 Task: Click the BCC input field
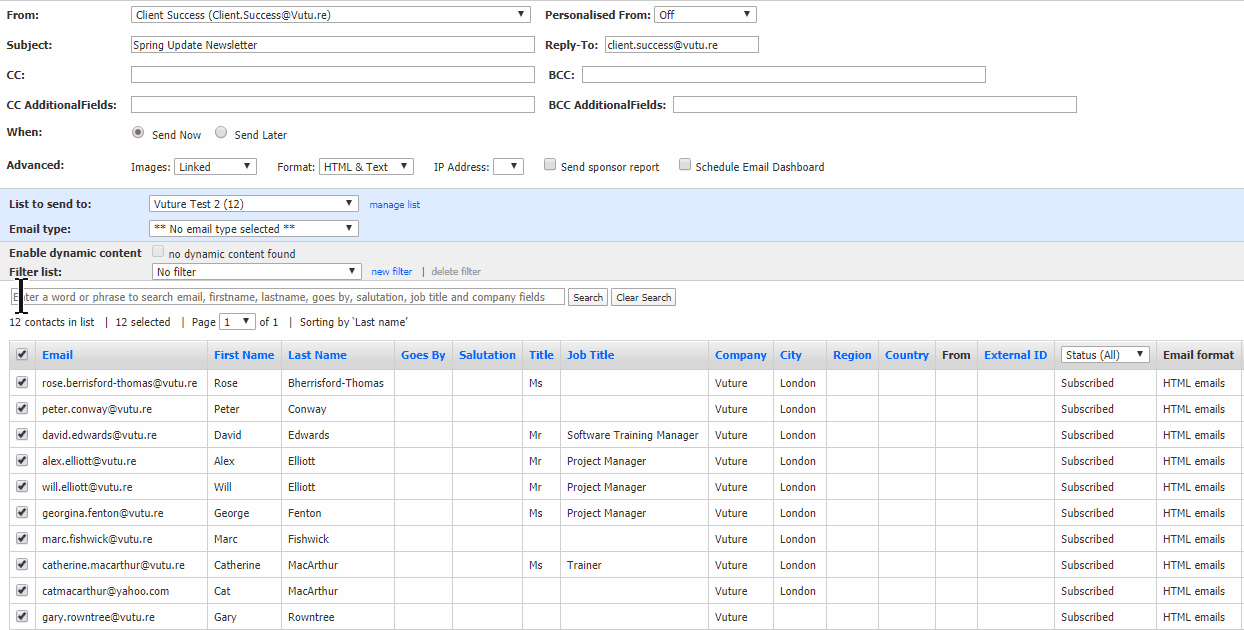tap(783, 75)
